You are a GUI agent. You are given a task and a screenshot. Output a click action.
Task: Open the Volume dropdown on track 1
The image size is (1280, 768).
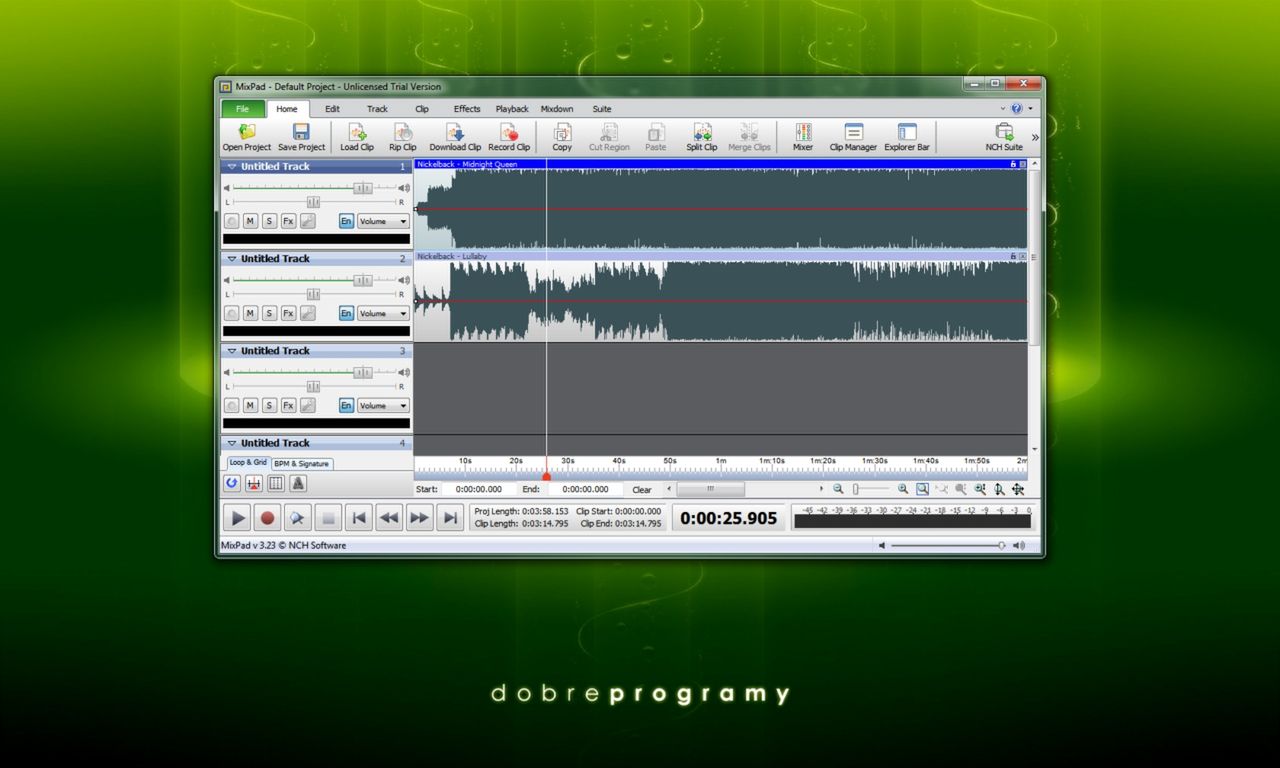pos(384,221)
